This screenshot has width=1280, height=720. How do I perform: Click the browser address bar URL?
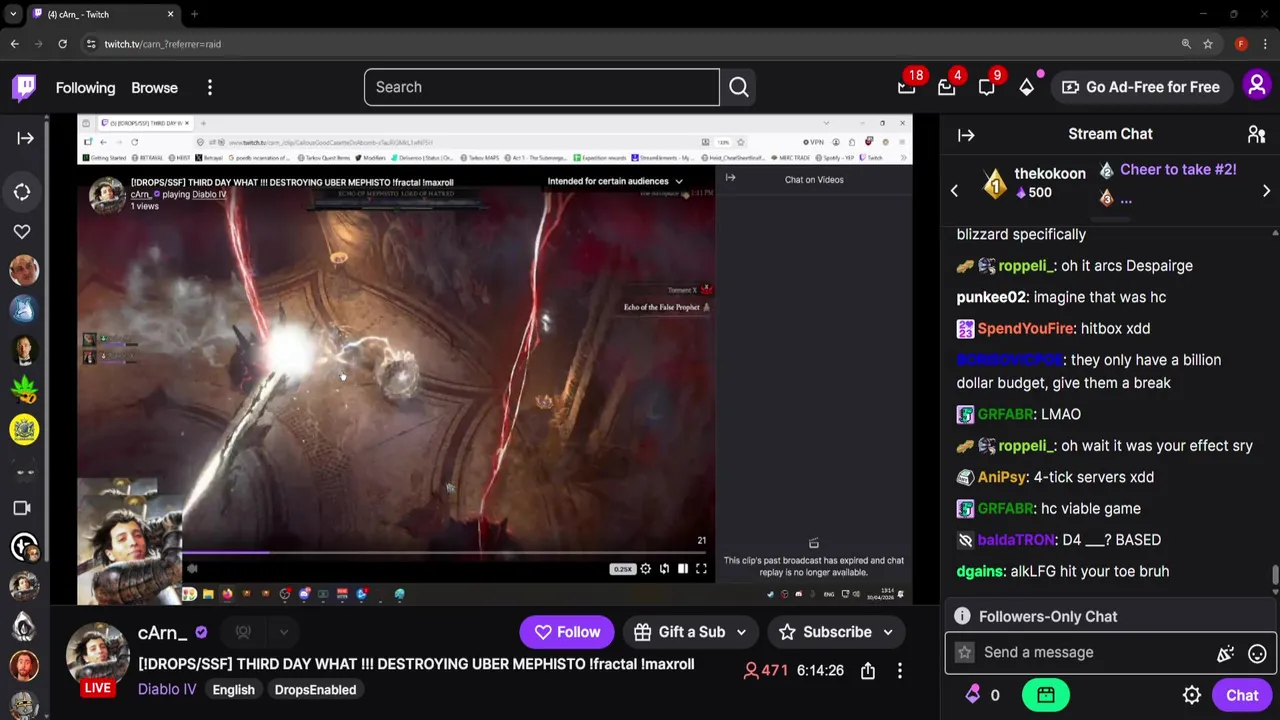[162, 44]
